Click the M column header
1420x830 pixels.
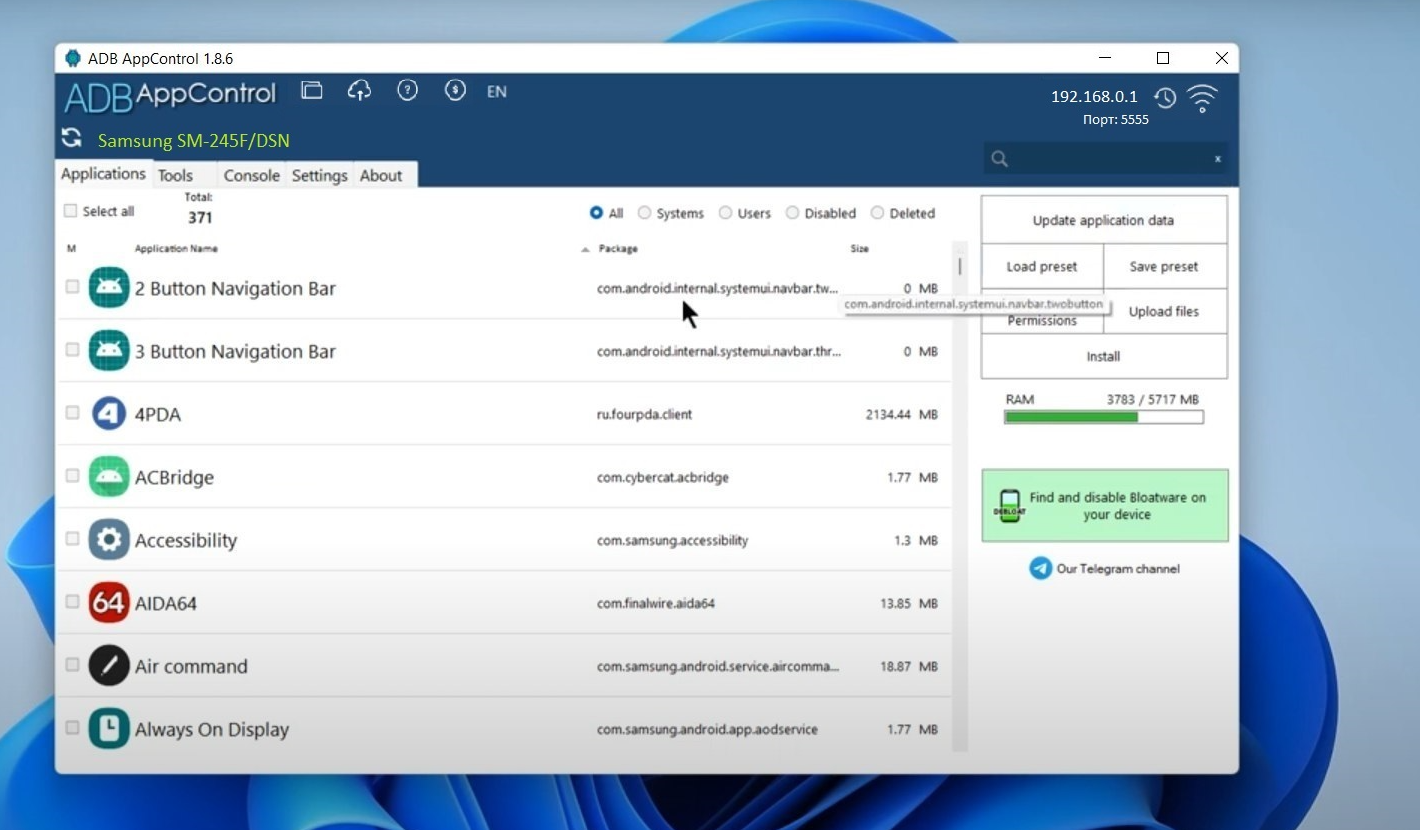click(x=71, y=249)
